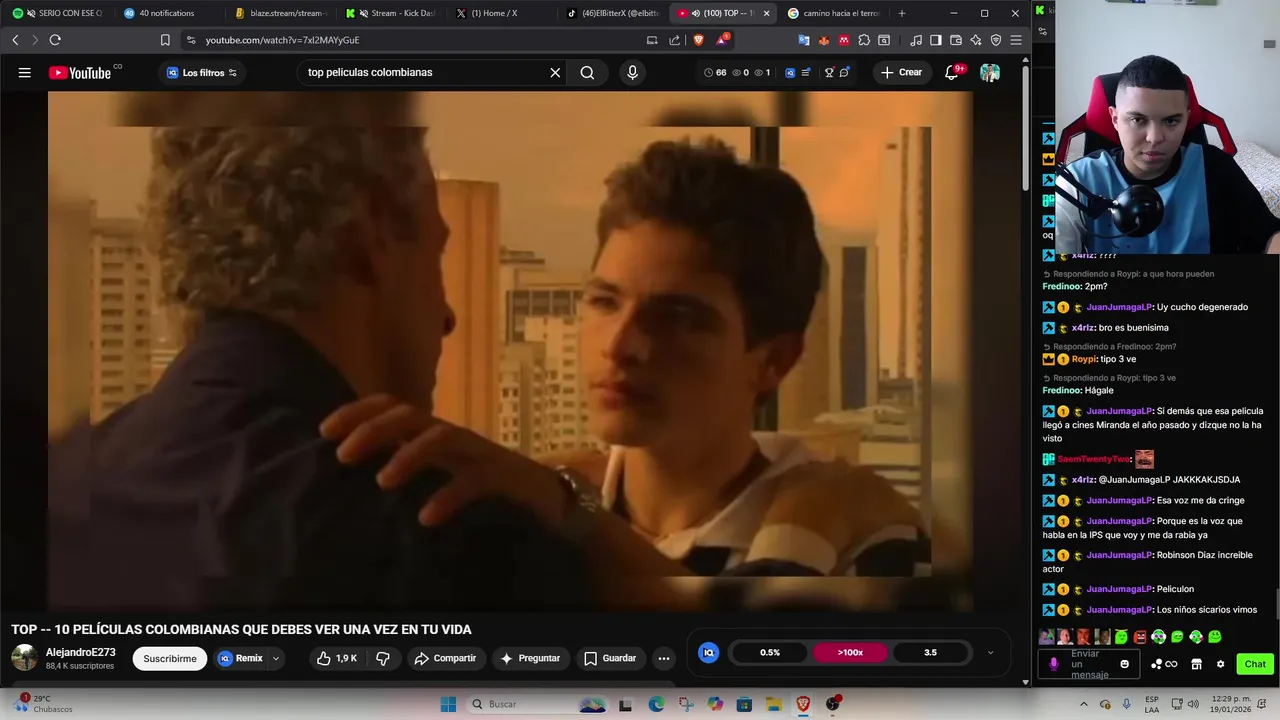This screenshot has width=1280, height=720.
Task: Select the 3.5 stats pill
Action: [930, 652]
